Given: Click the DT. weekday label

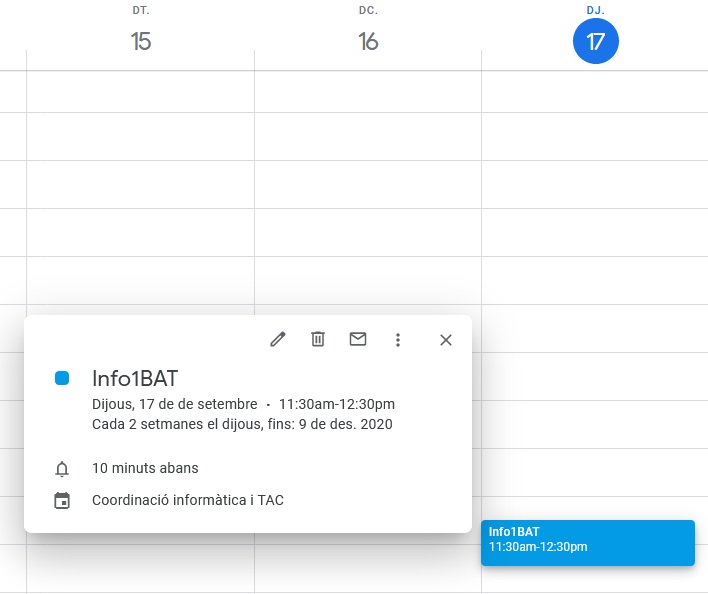Looking at the screenshot, I should 141,10.
